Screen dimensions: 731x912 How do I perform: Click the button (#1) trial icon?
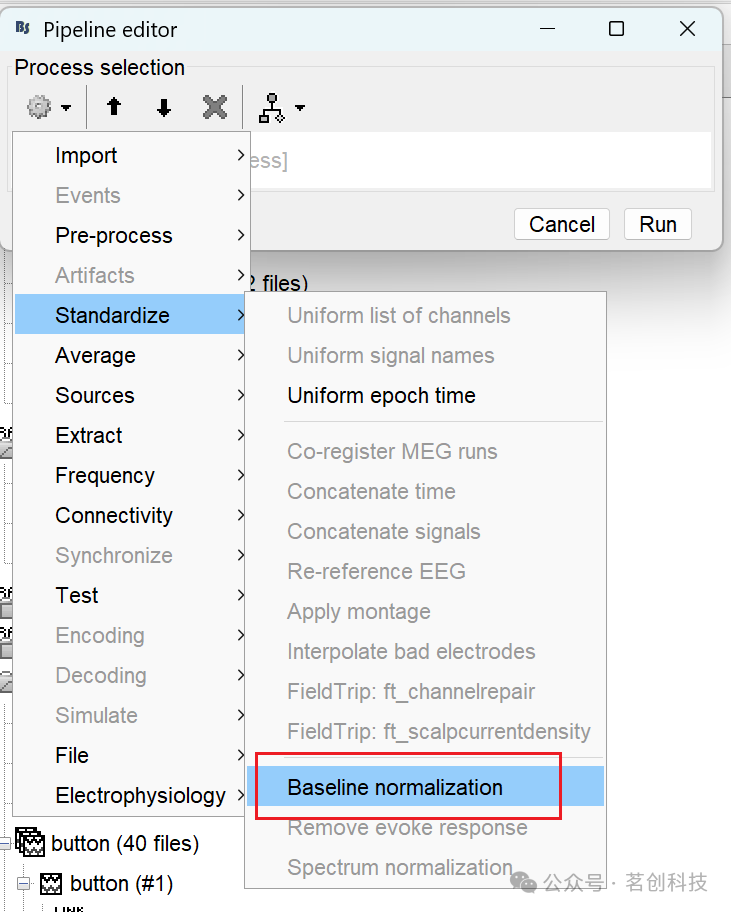[51, 884]
